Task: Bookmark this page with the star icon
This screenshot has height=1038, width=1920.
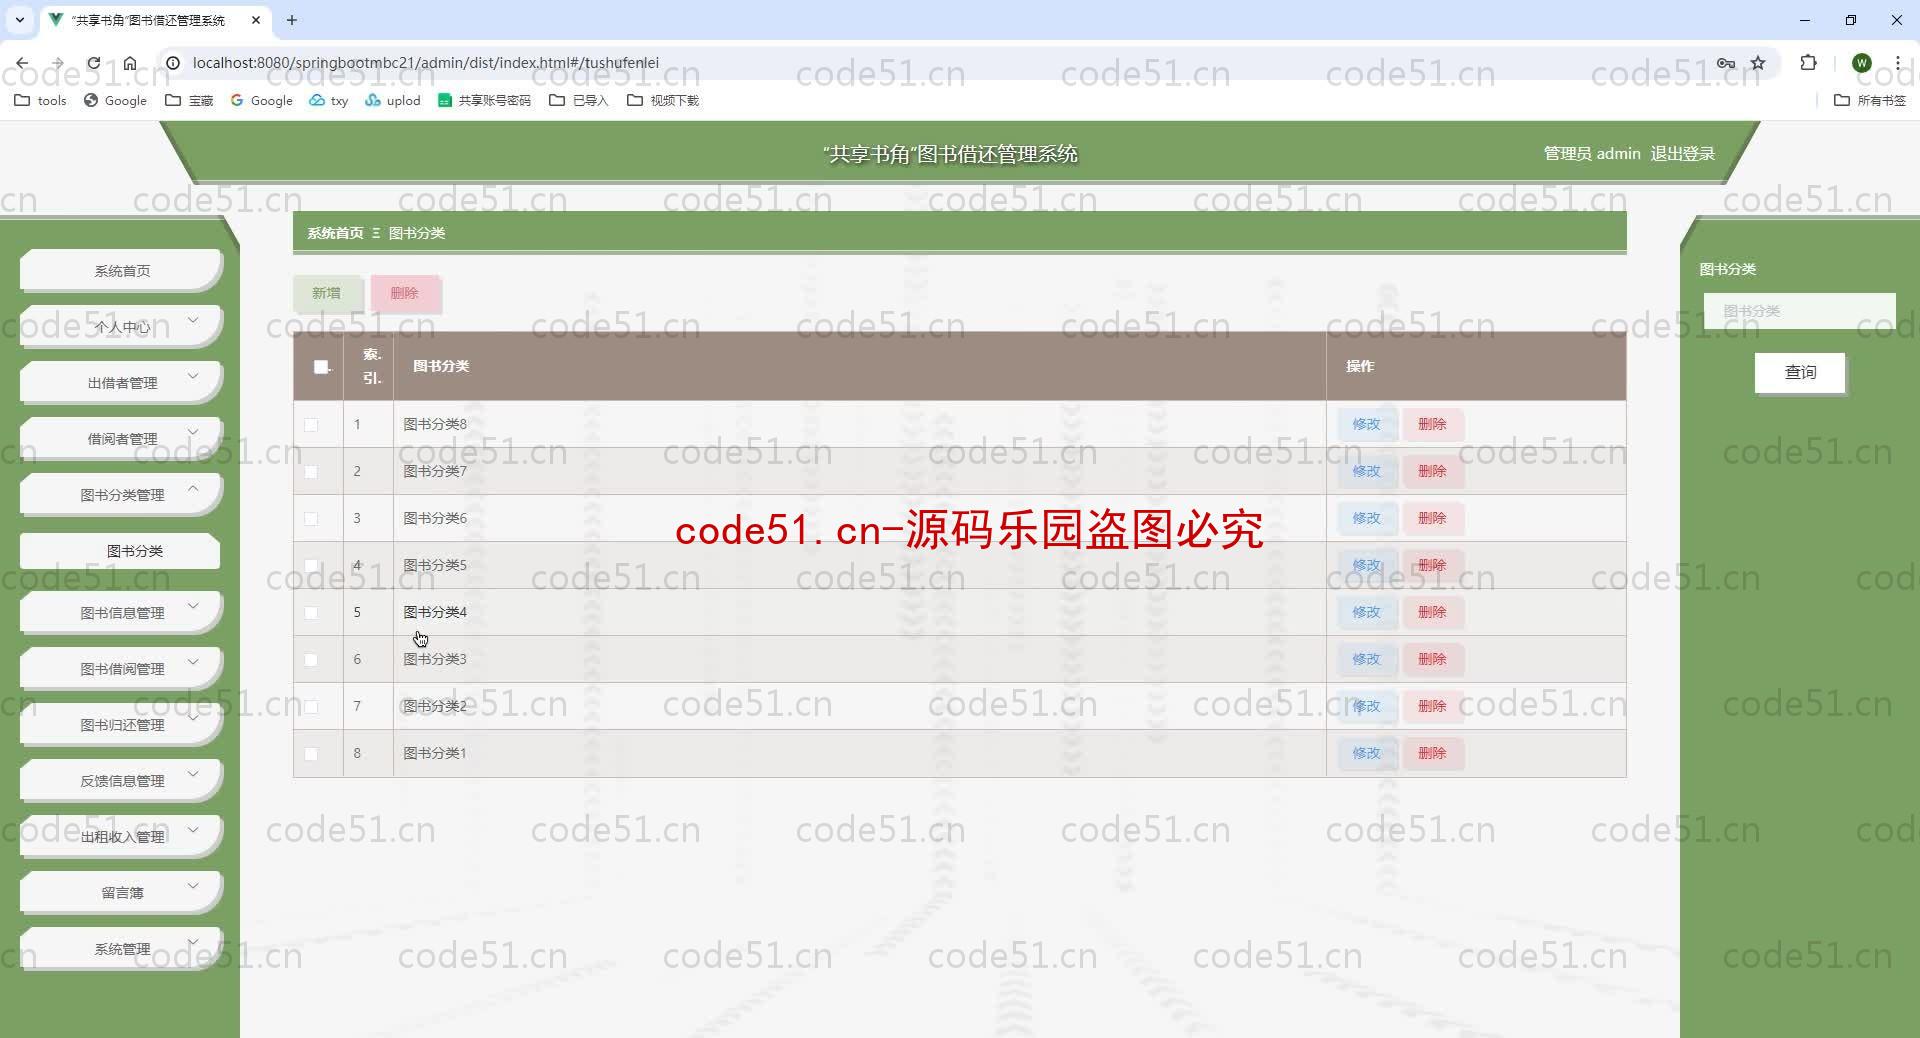Action: pyautogui.click(x=1758, y=63)
